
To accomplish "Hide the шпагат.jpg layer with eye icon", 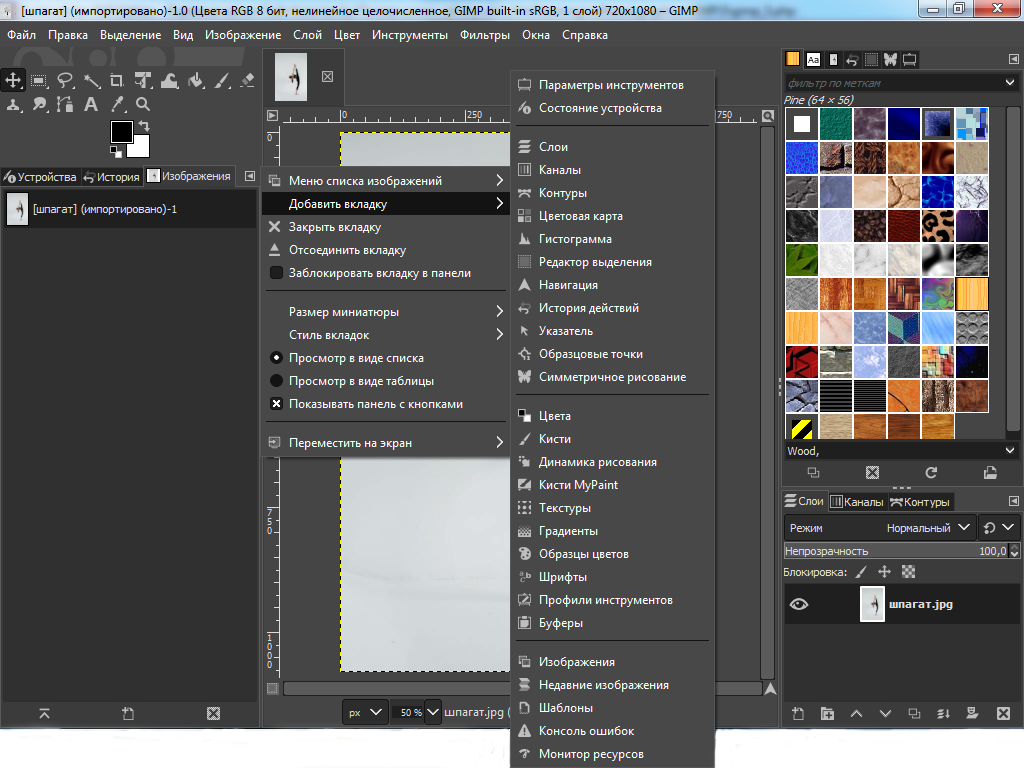I will tap(799, 604).
